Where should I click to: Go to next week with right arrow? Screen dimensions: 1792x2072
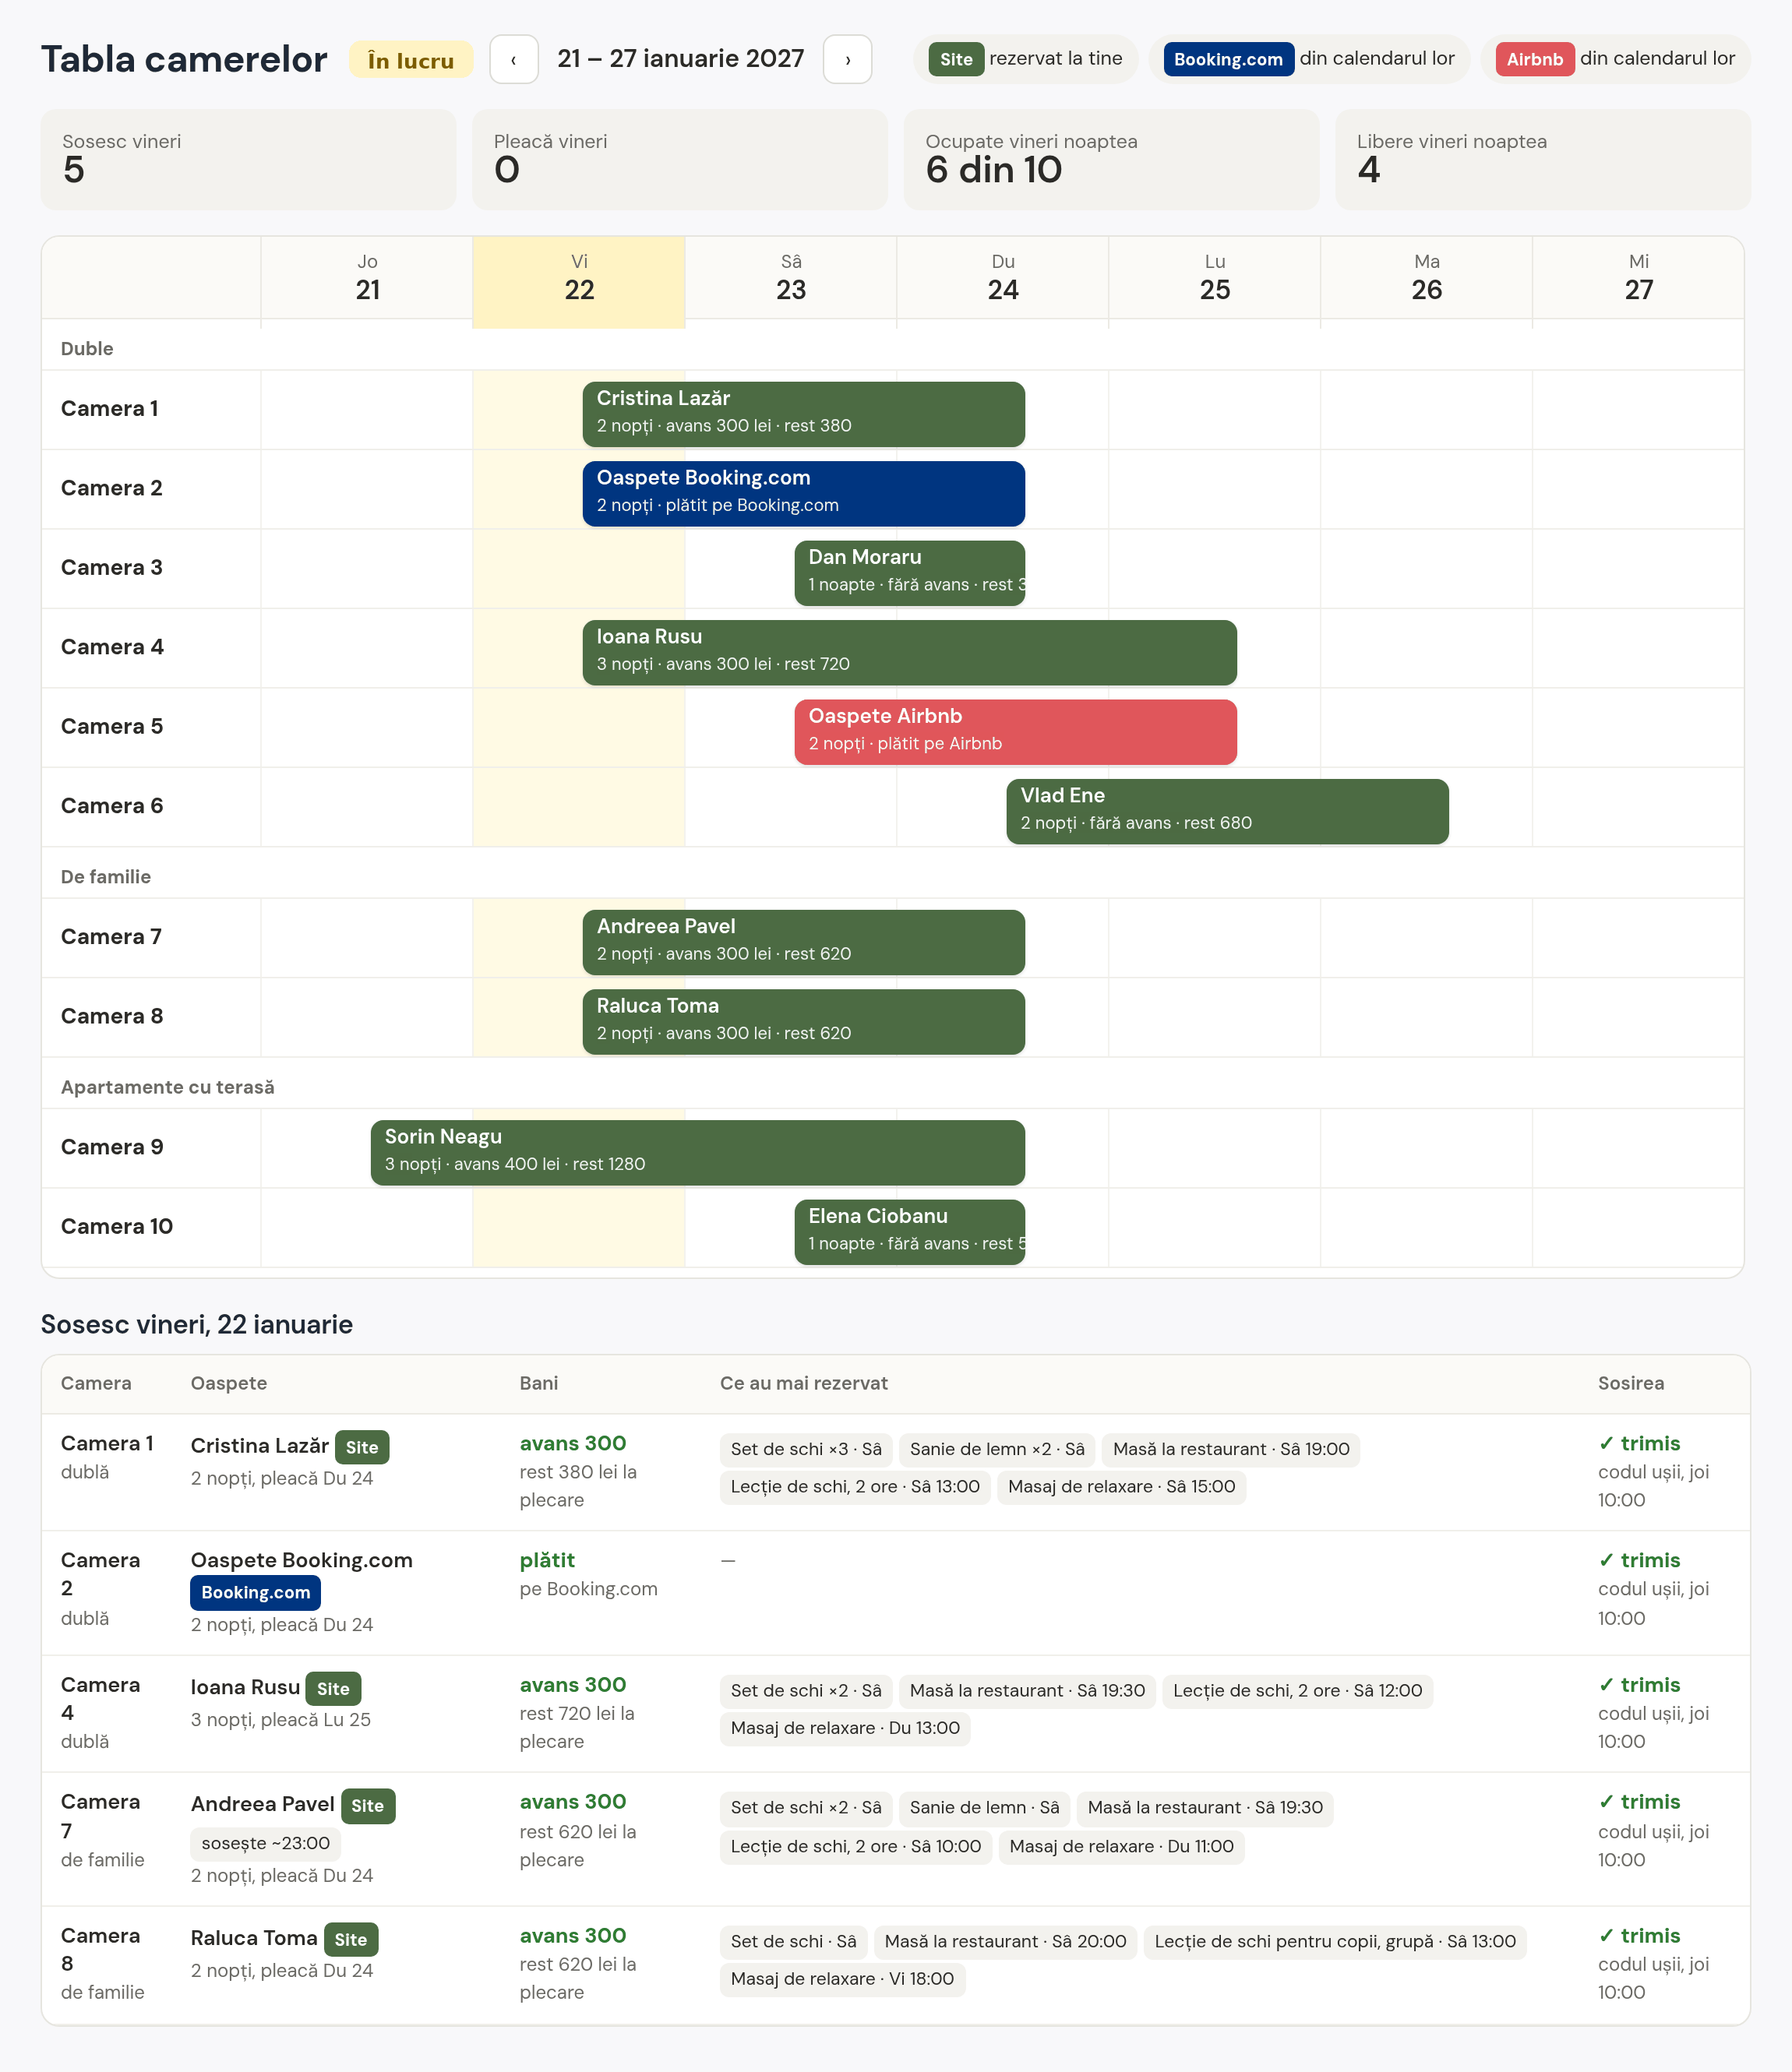click(x=847, y=59)
